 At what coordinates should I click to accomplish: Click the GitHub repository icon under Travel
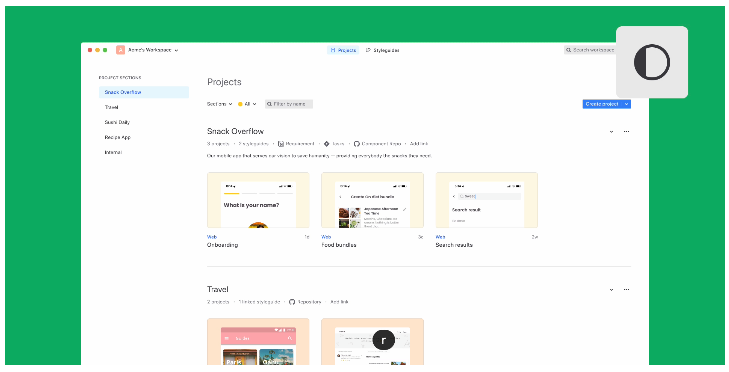tap(292, 302)
